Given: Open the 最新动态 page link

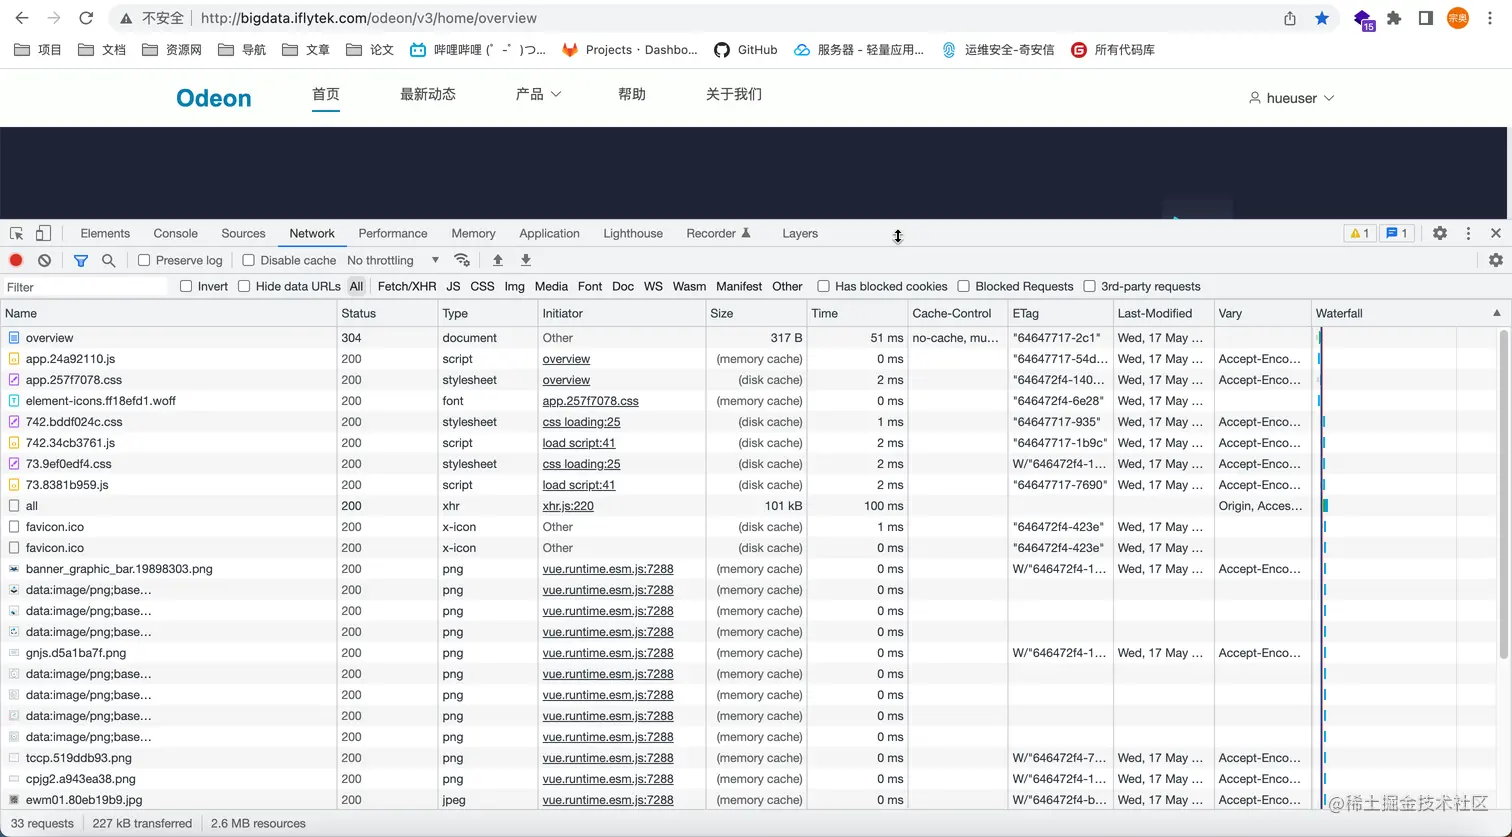Looking at the screenshot, I should click(x=428, y=94).
